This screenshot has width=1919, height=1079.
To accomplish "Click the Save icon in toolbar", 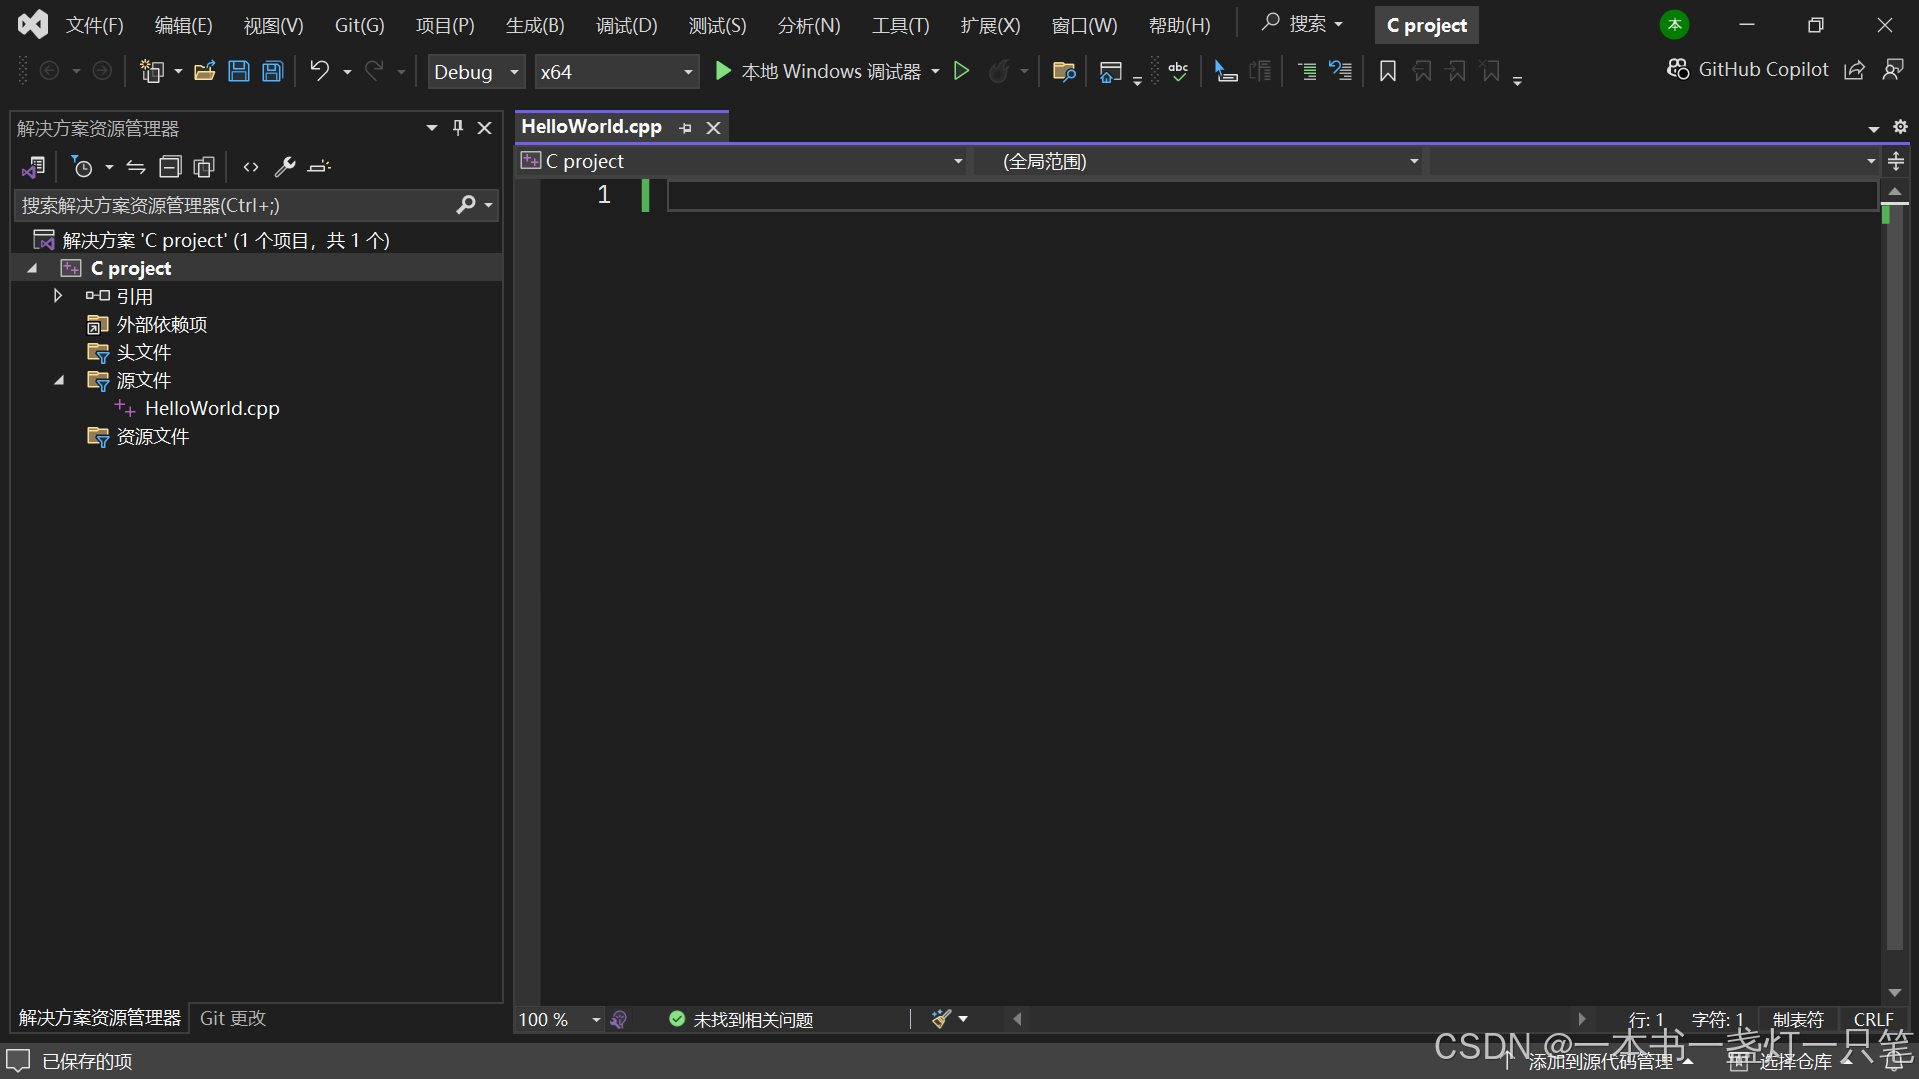I will pyautogui.click(x=239, y=71).
